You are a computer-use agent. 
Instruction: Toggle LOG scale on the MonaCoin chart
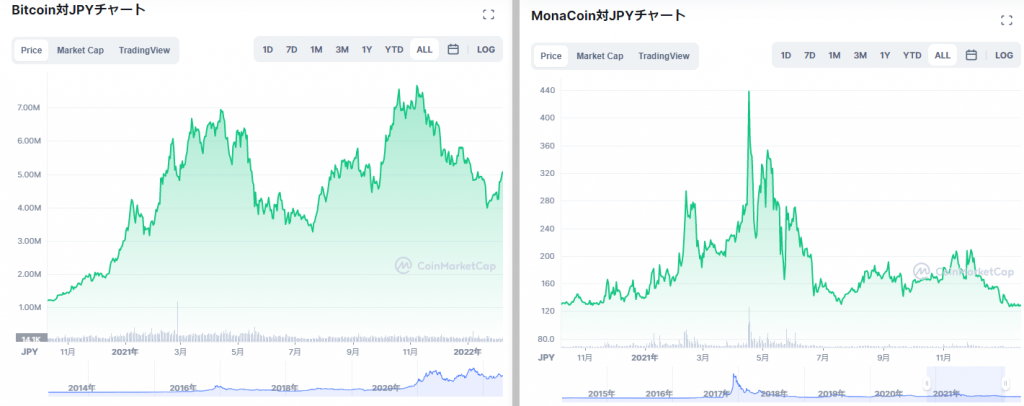click(x=1004, y=55)
